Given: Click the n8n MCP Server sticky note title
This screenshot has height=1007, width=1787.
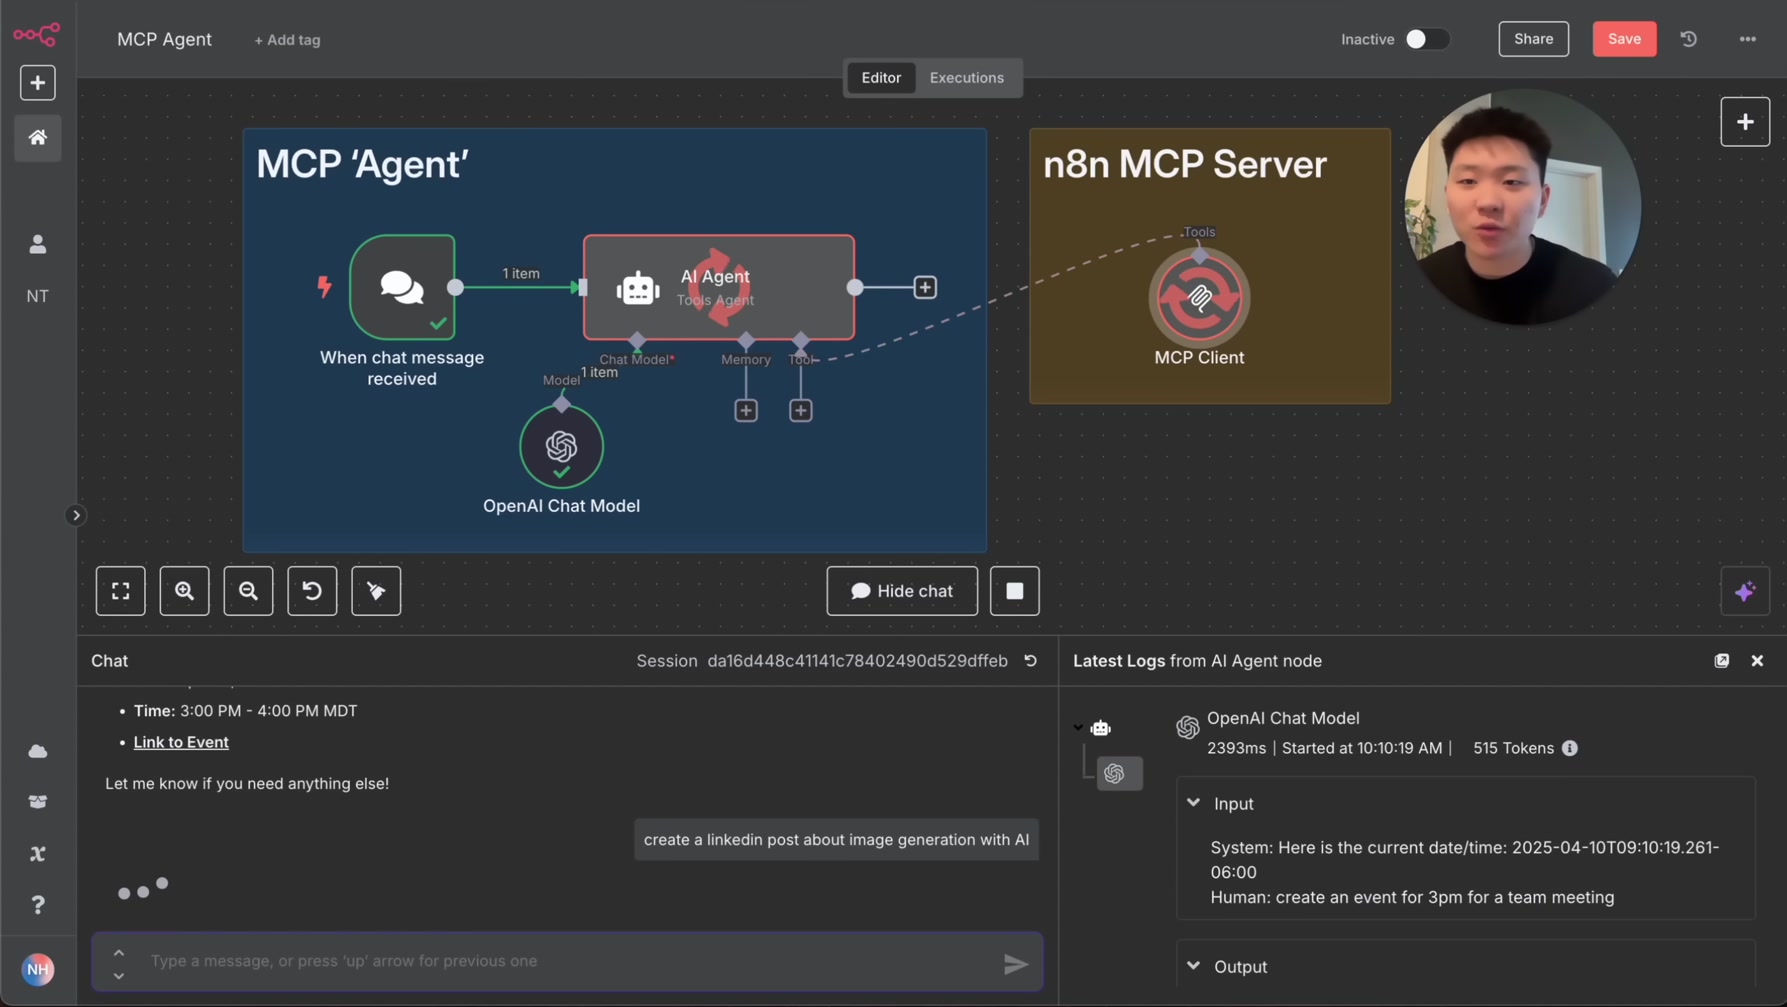Looking at the screenshot, I should coord(1184,164).
